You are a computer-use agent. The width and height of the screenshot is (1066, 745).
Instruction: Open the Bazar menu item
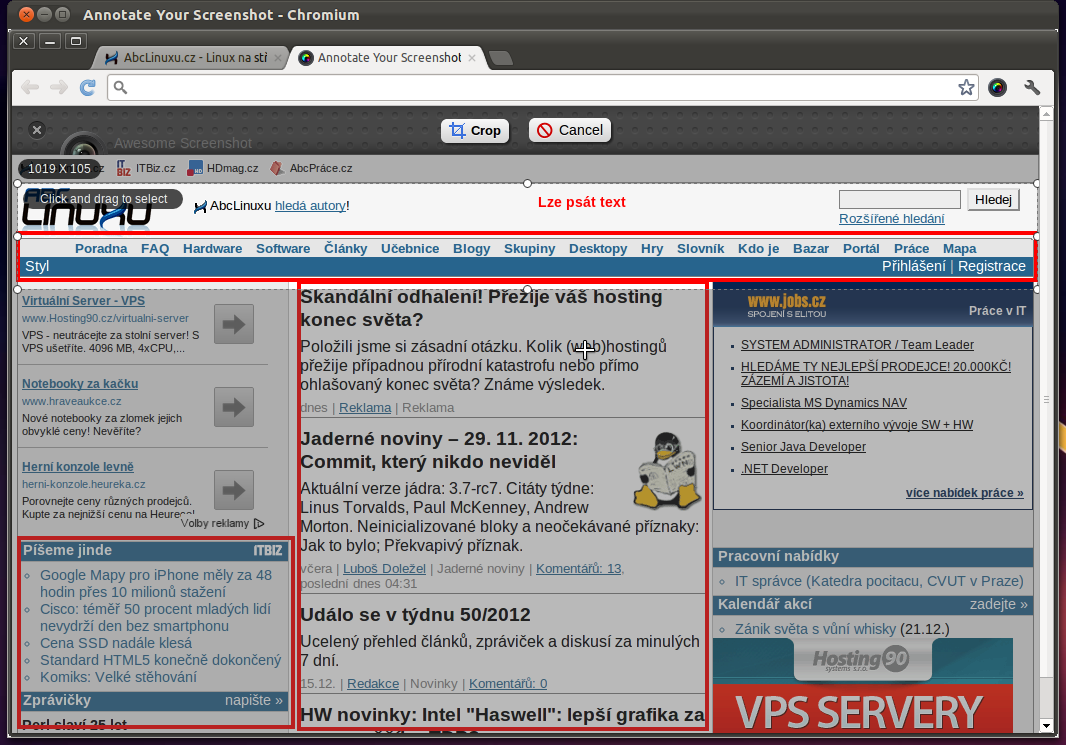click(x=811, y=248)
